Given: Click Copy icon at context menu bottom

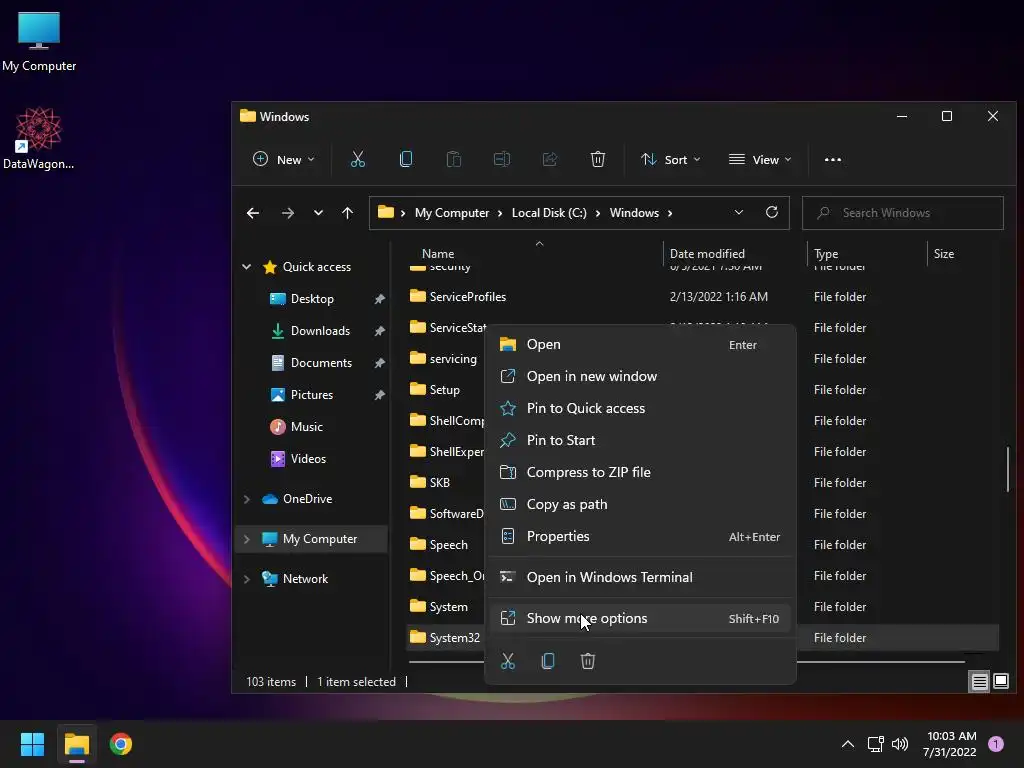Looking at the screenshot, I should click(x=548, y=661).
